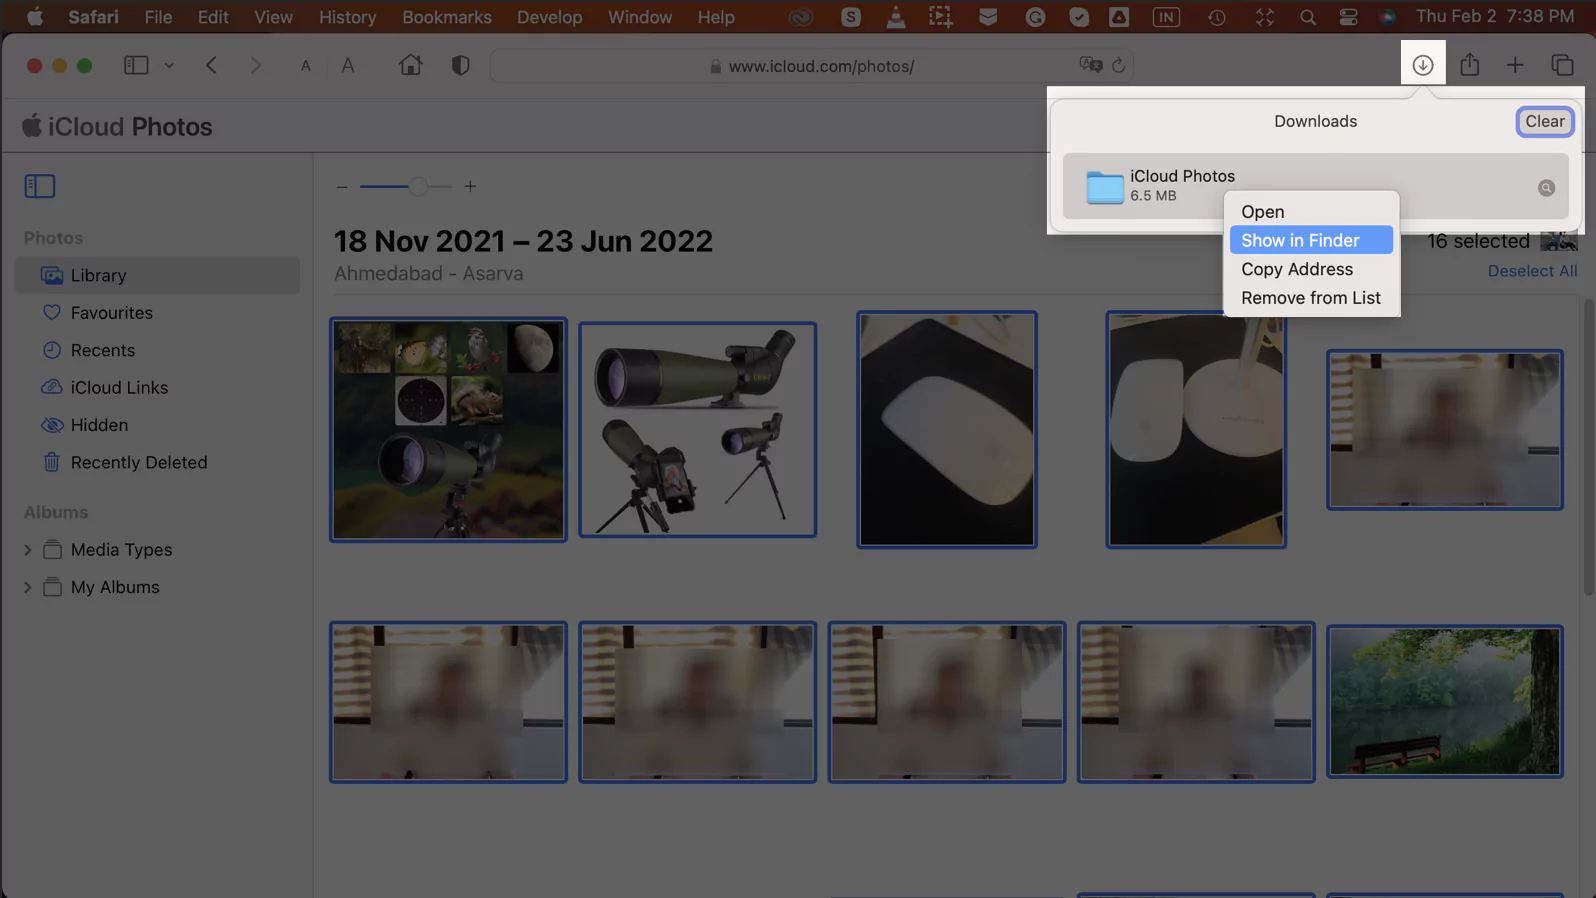Screen dimensions: 1596x898
Task: Open the Develop menu
Action: pos(549,17)
